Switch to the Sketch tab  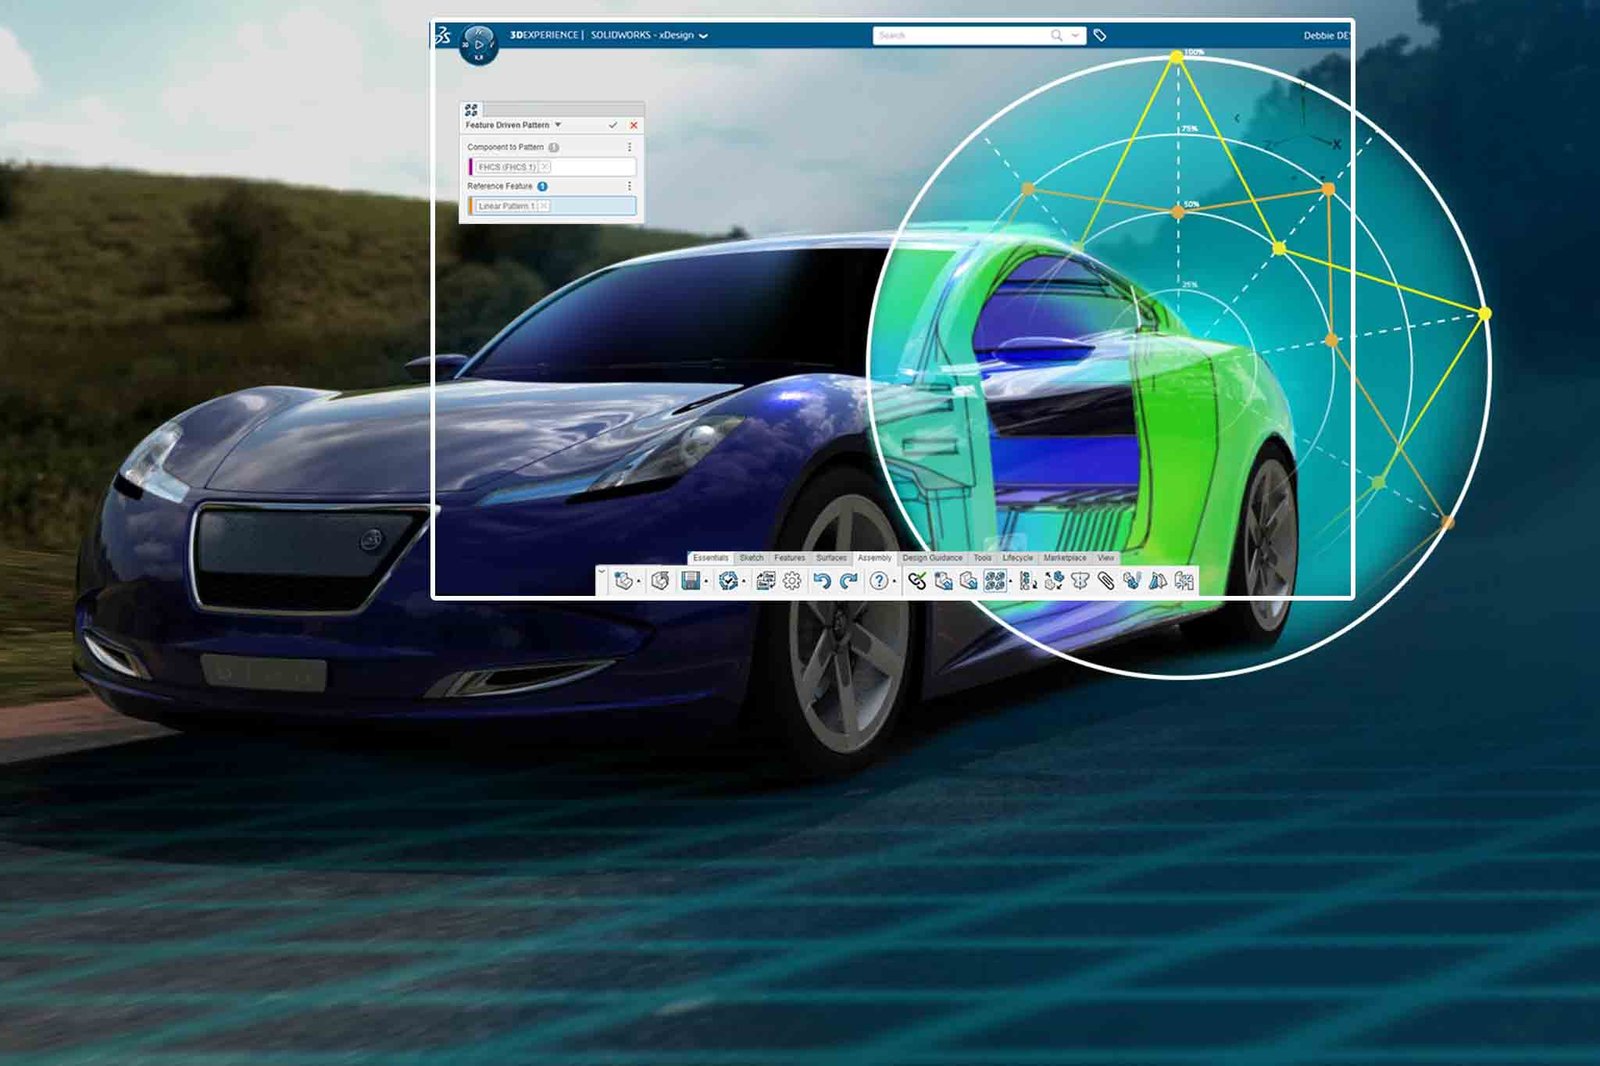[x=751, y=558]
